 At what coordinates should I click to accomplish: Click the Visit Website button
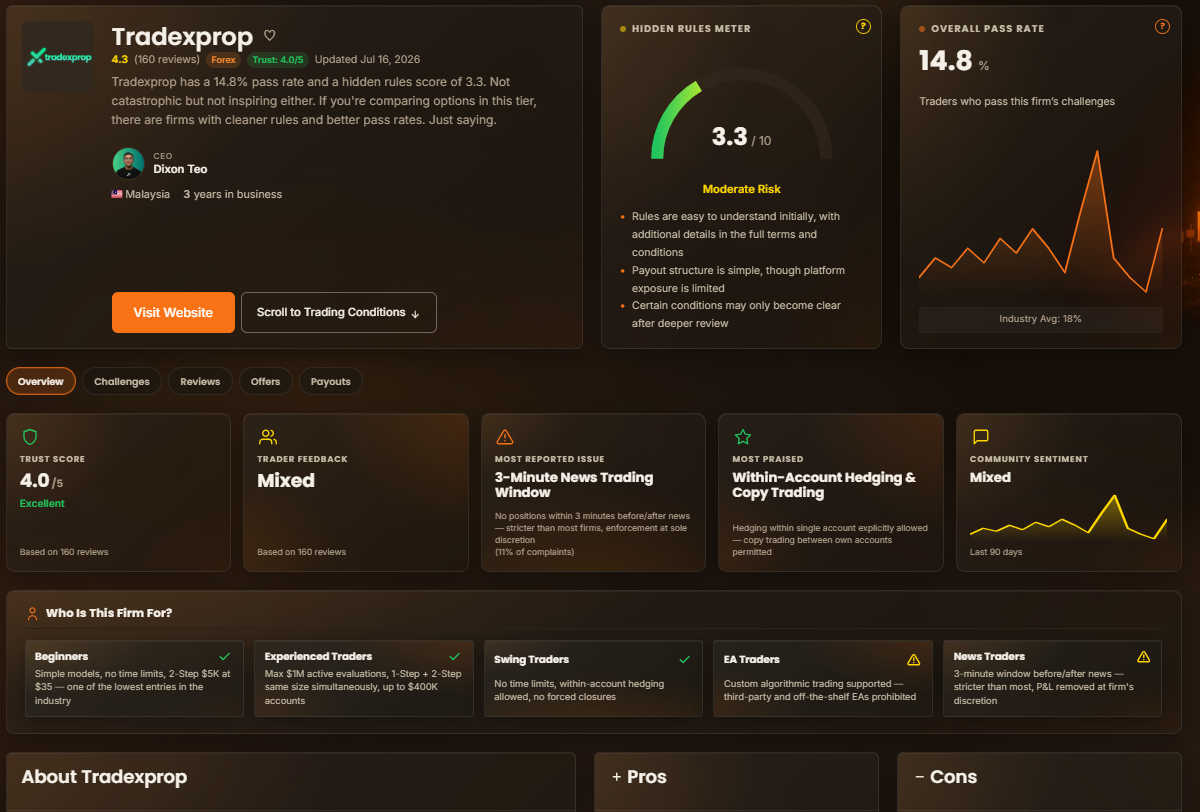173,312
